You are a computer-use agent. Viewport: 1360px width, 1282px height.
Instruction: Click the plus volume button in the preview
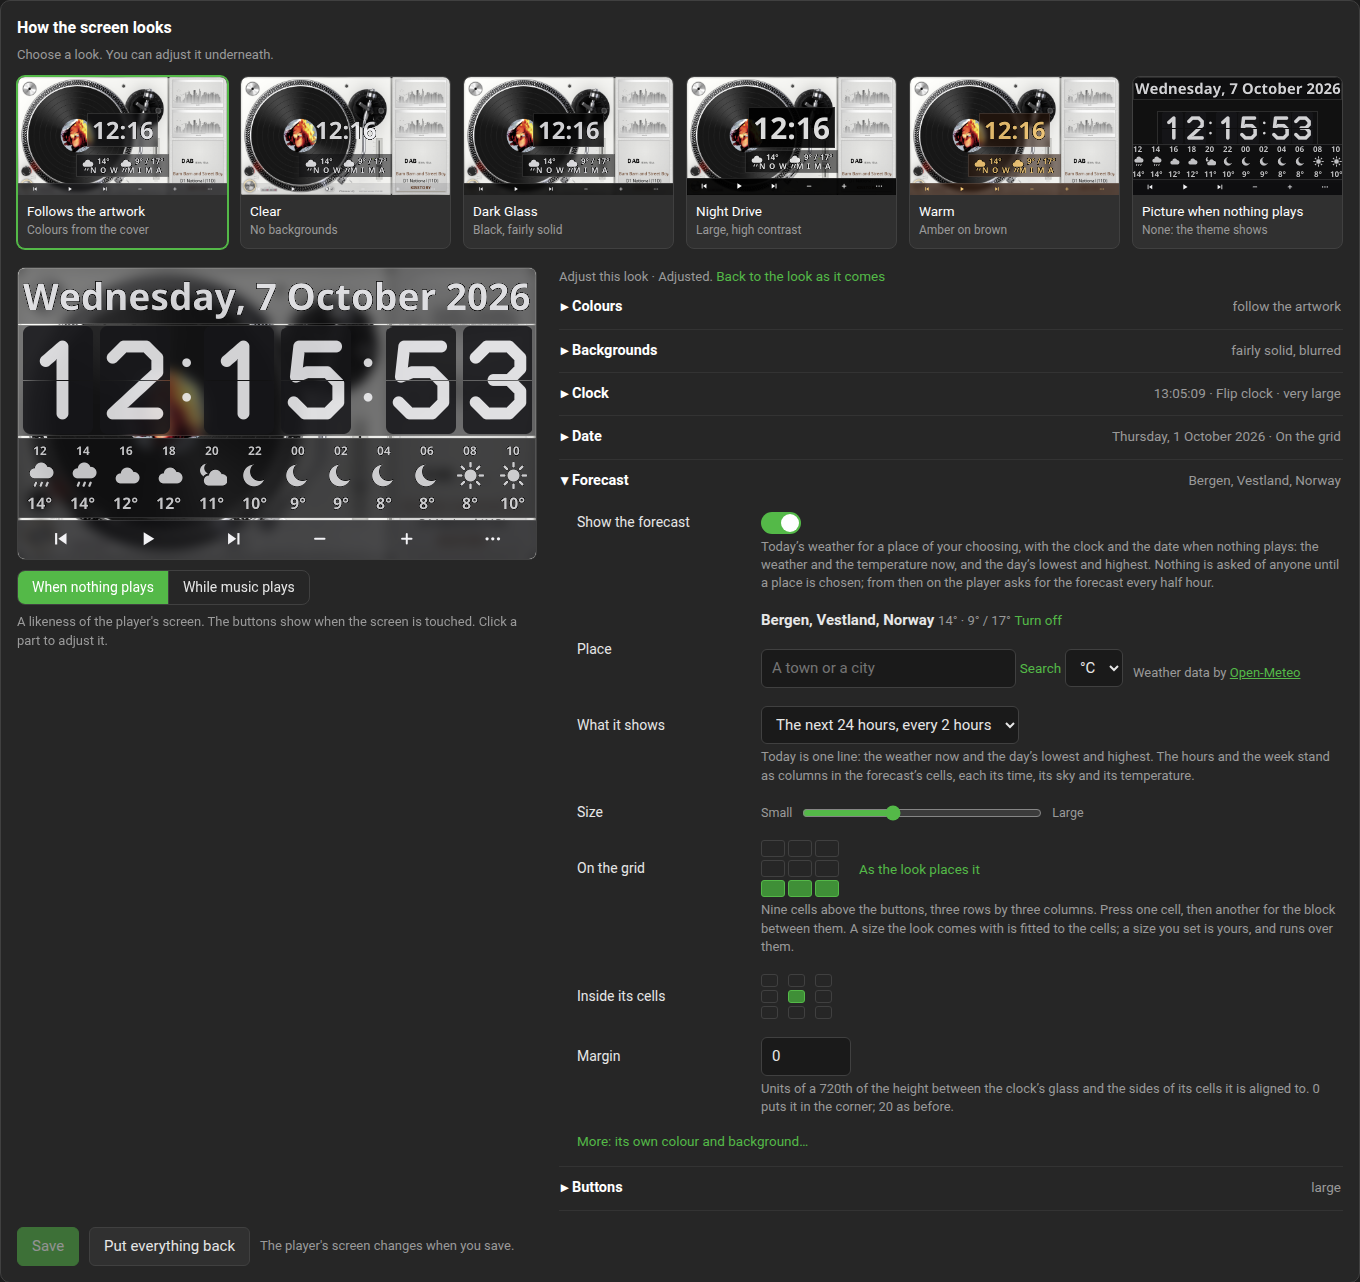pos(407,539)
